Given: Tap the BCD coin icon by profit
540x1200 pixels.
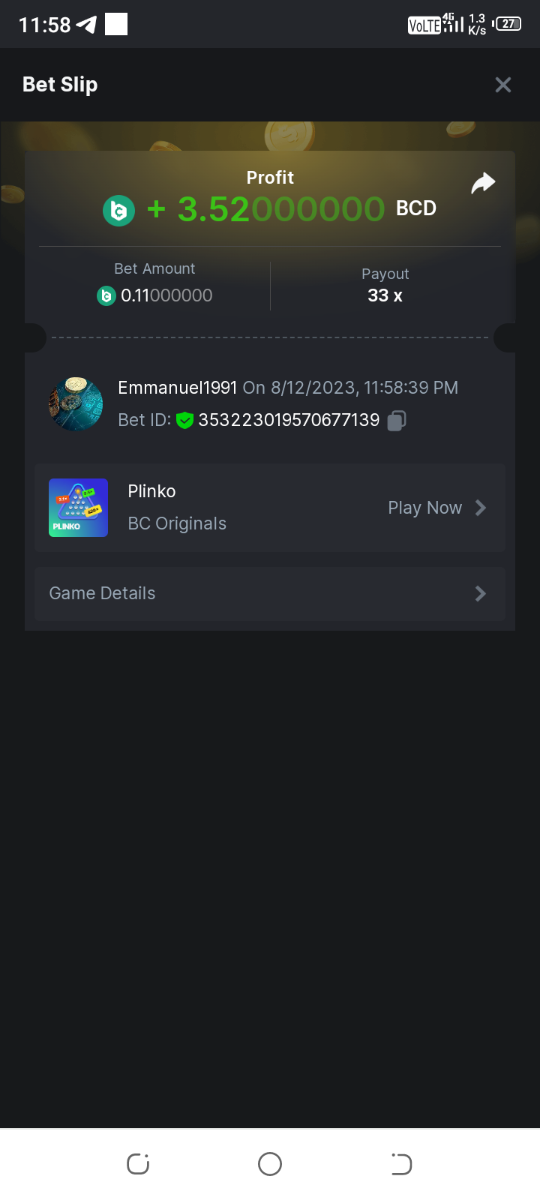Looking at the screenshot, I should pos(119,210).
